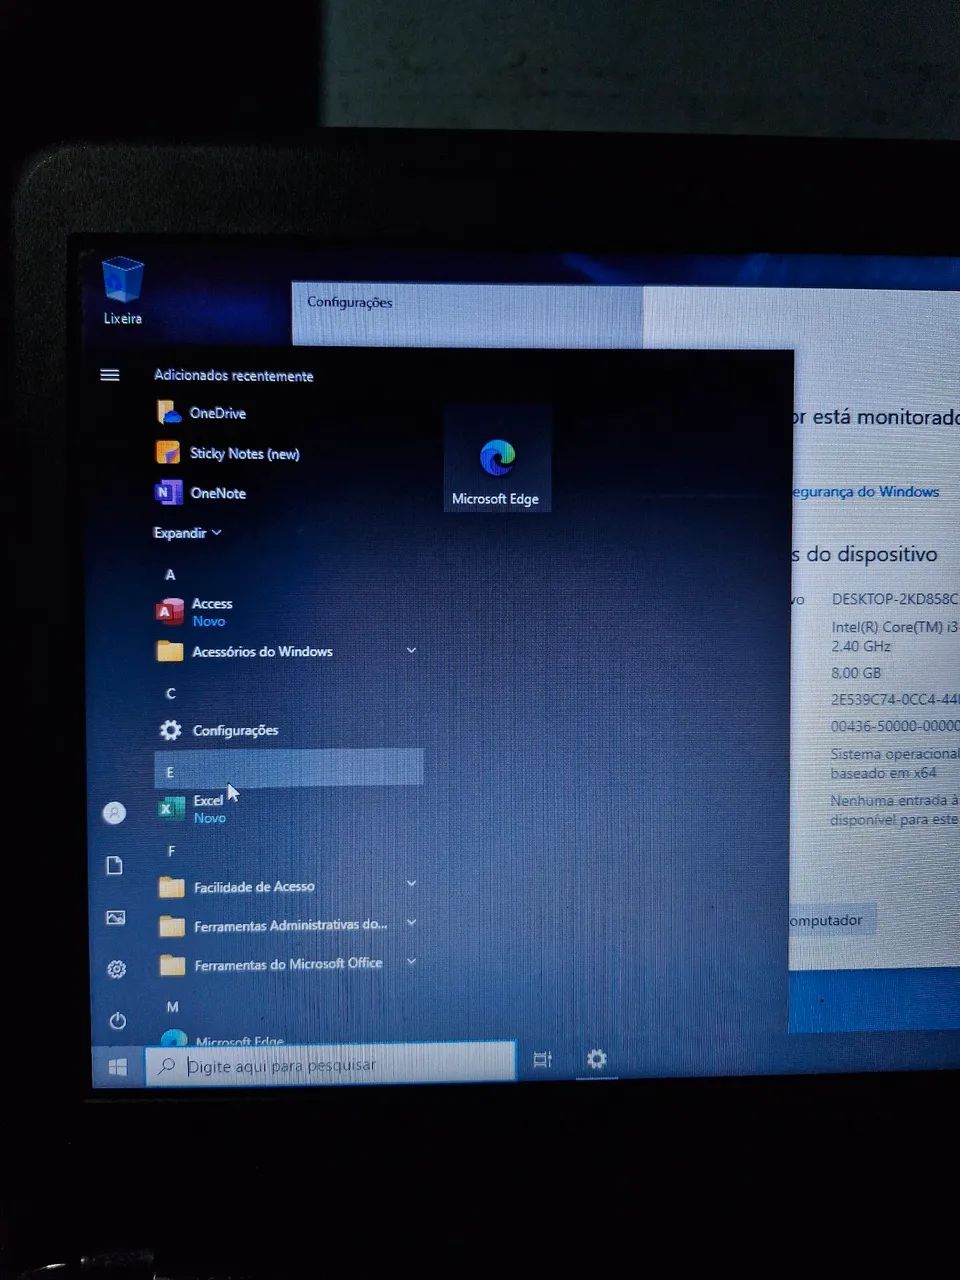Click the Settings gear on the taskbar
The image size is (960, 1280).
coord(597,1058)
